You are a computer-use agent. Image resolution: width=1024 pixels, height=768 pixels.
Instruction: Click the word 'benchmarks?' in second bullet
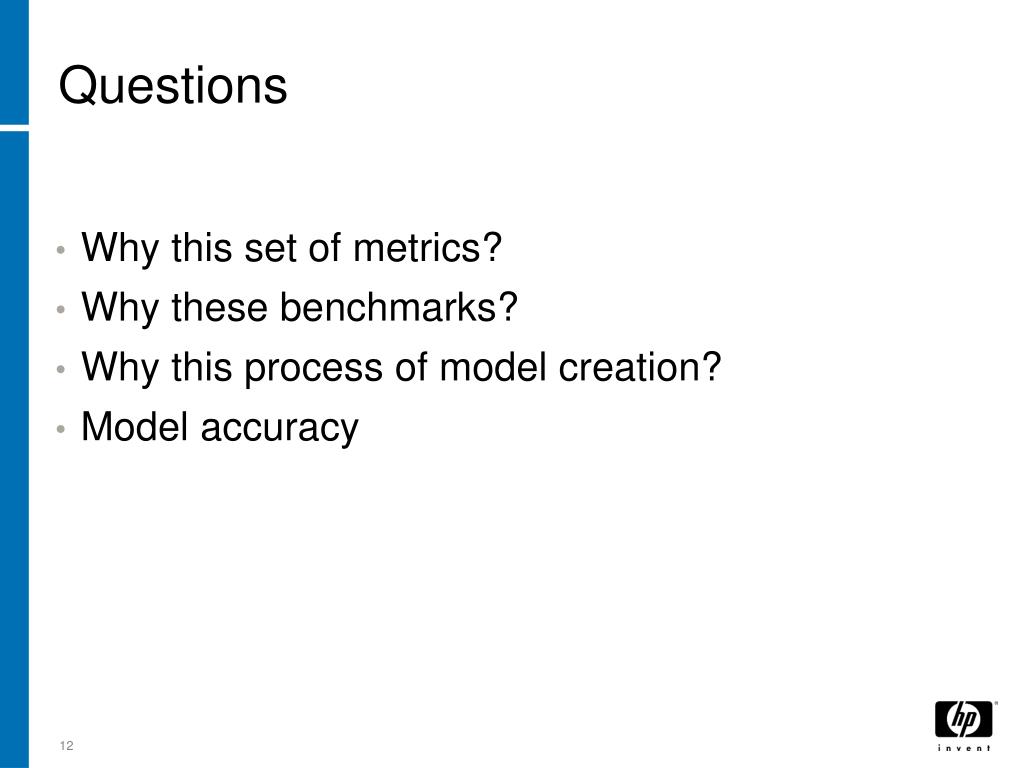(398, 307)
